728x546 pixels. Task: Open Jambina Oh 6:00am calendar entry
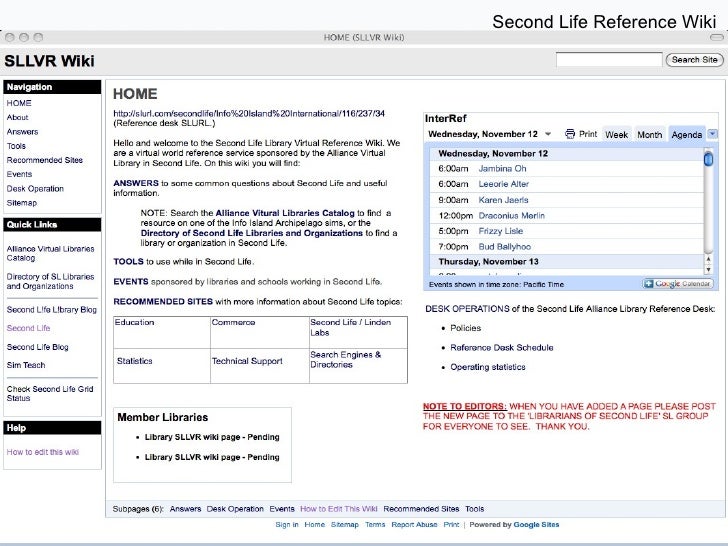click(502, 169)
